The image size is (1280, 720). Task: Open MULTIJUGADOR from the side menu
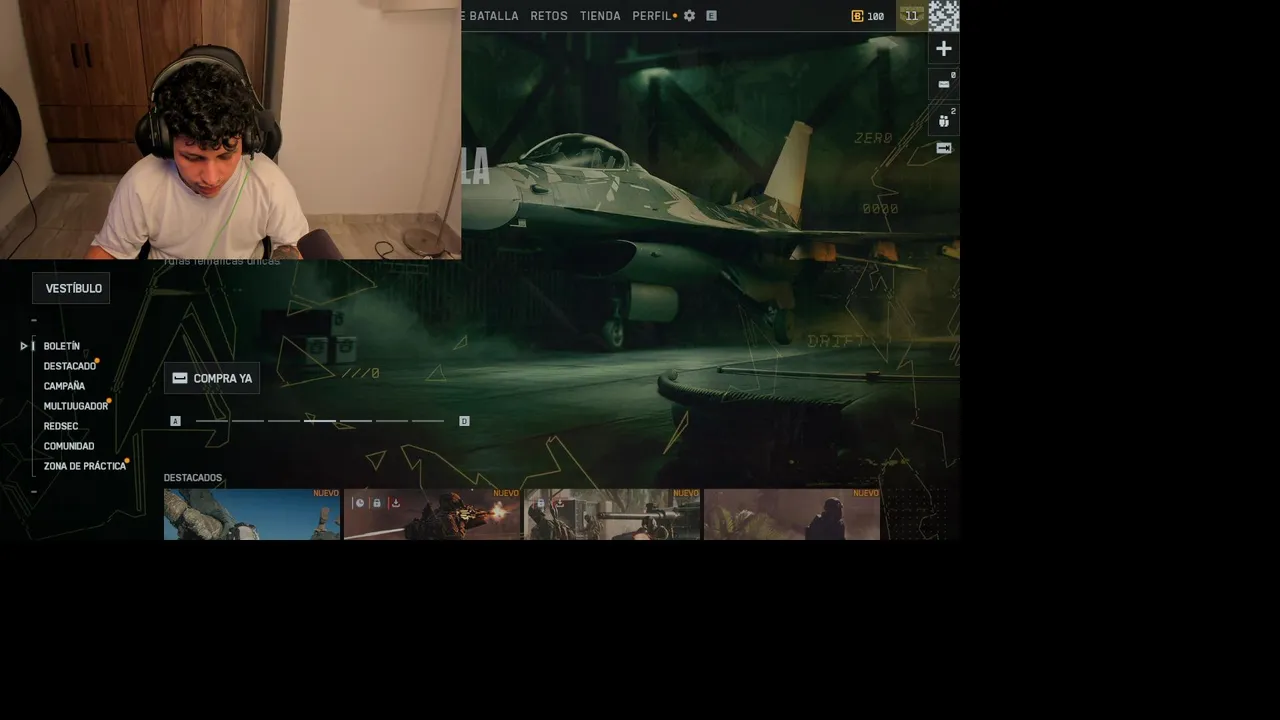[x=76, y=406]
